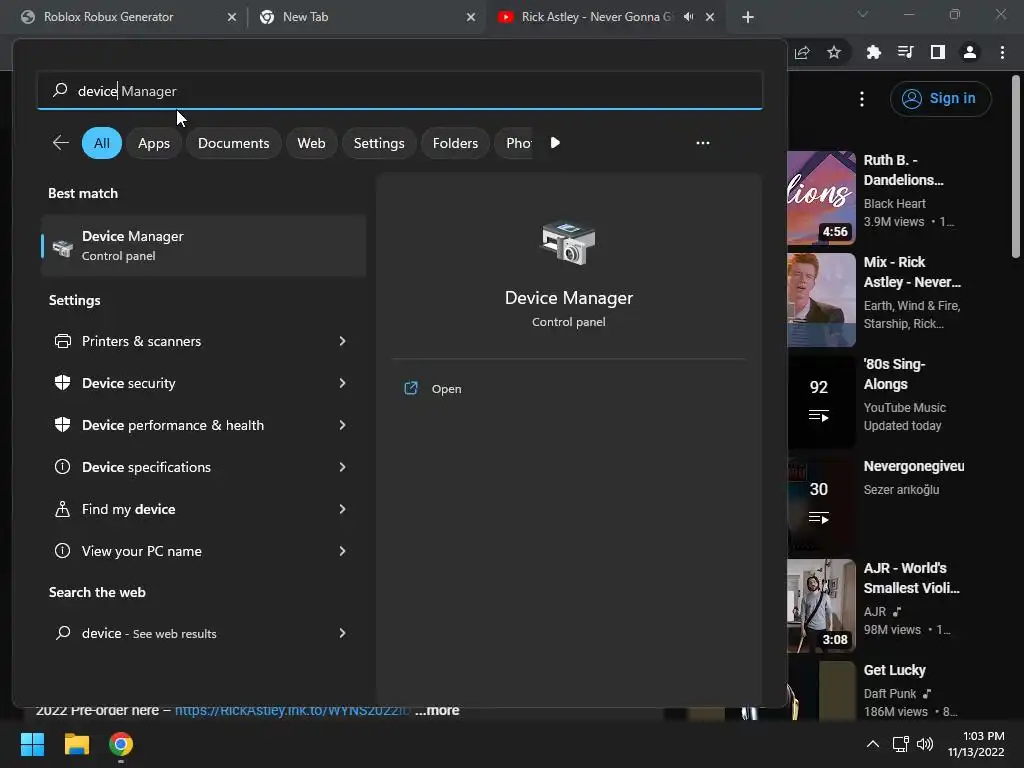Open a new Chrome tab
This screenshot has height=768, width=1024.
[x=748, y=17]
